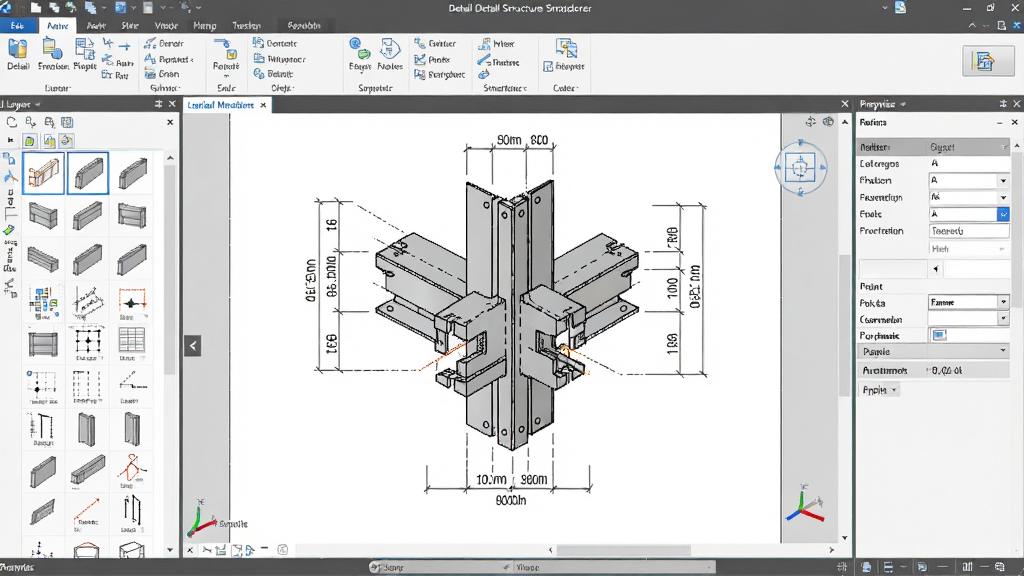The image size is (1024, 576).
Task: Pin the Properties panel using its header pin icon
Action: point(1003,104)
